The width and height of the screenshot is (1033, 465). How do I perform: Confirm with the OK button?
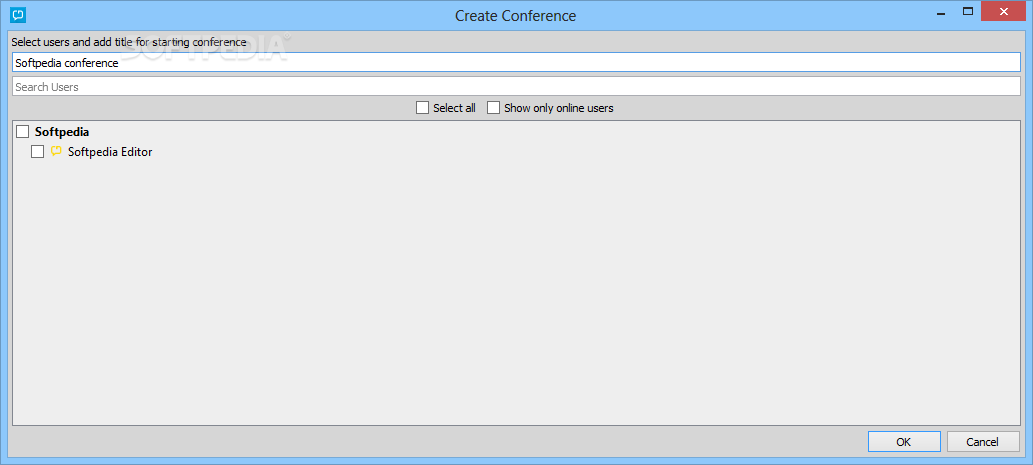pos(904,442)
